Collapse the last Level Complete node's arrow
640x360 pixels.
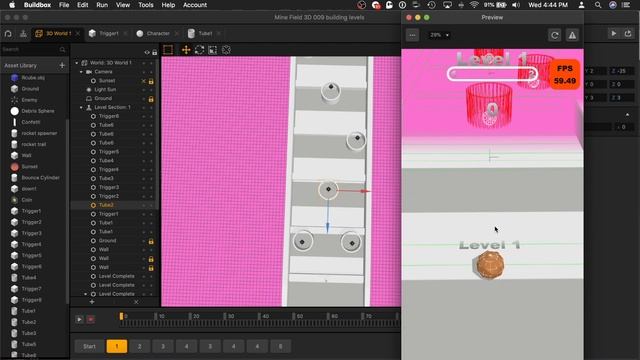click(86, 294)
